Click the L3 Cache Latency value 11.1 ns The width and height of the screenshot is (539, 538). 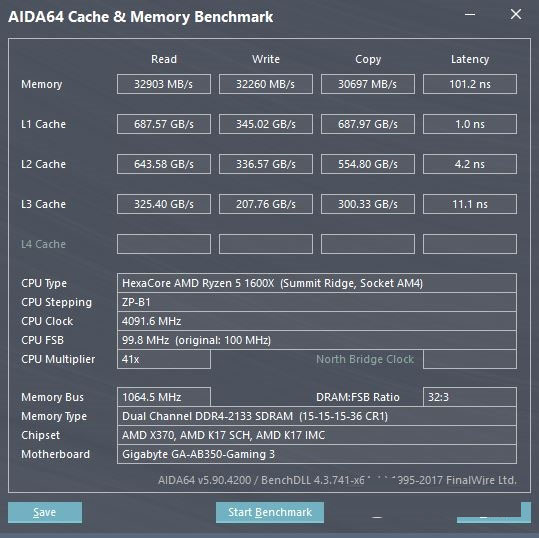coord(470,204)
